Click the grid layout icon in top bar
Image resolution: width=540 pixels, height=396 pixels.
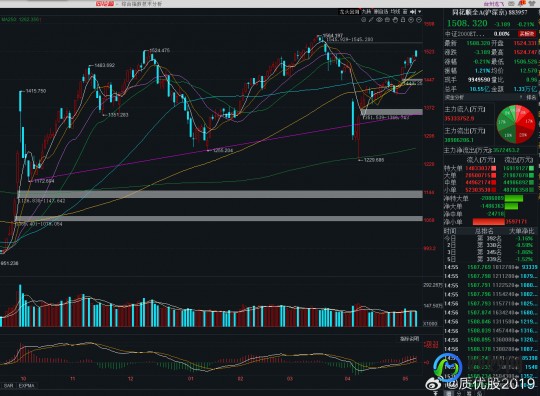[x=405, y=12]
